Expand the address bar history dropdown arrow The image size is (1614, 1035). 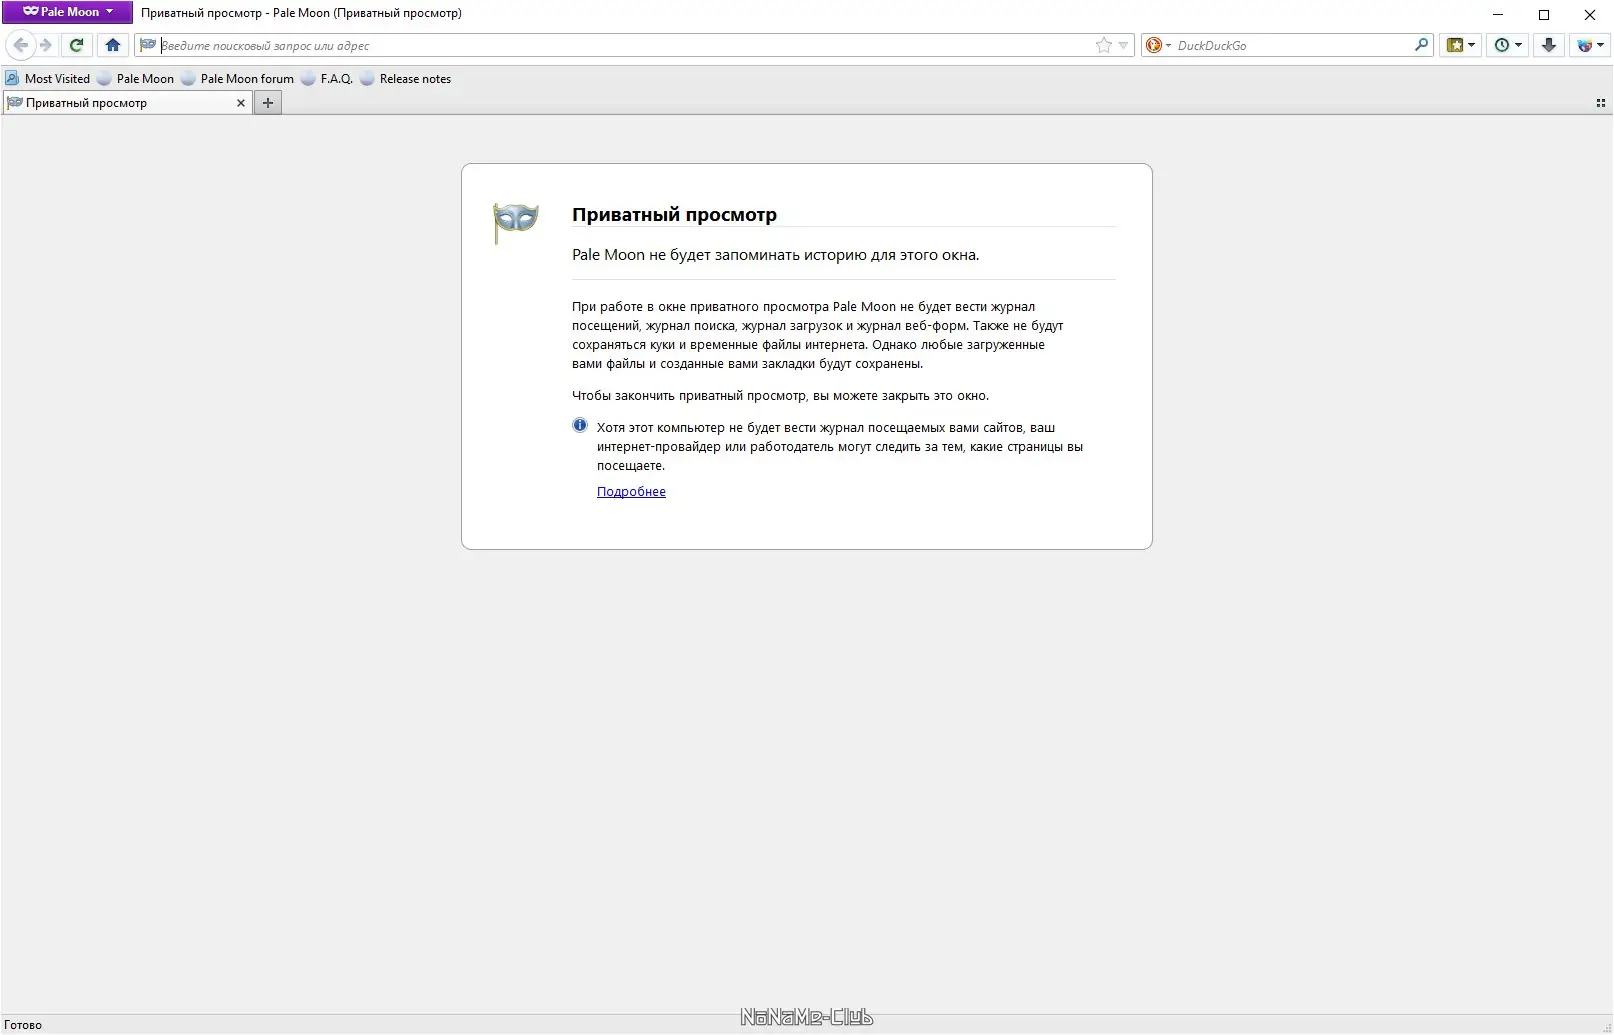tap(1123, 45)
